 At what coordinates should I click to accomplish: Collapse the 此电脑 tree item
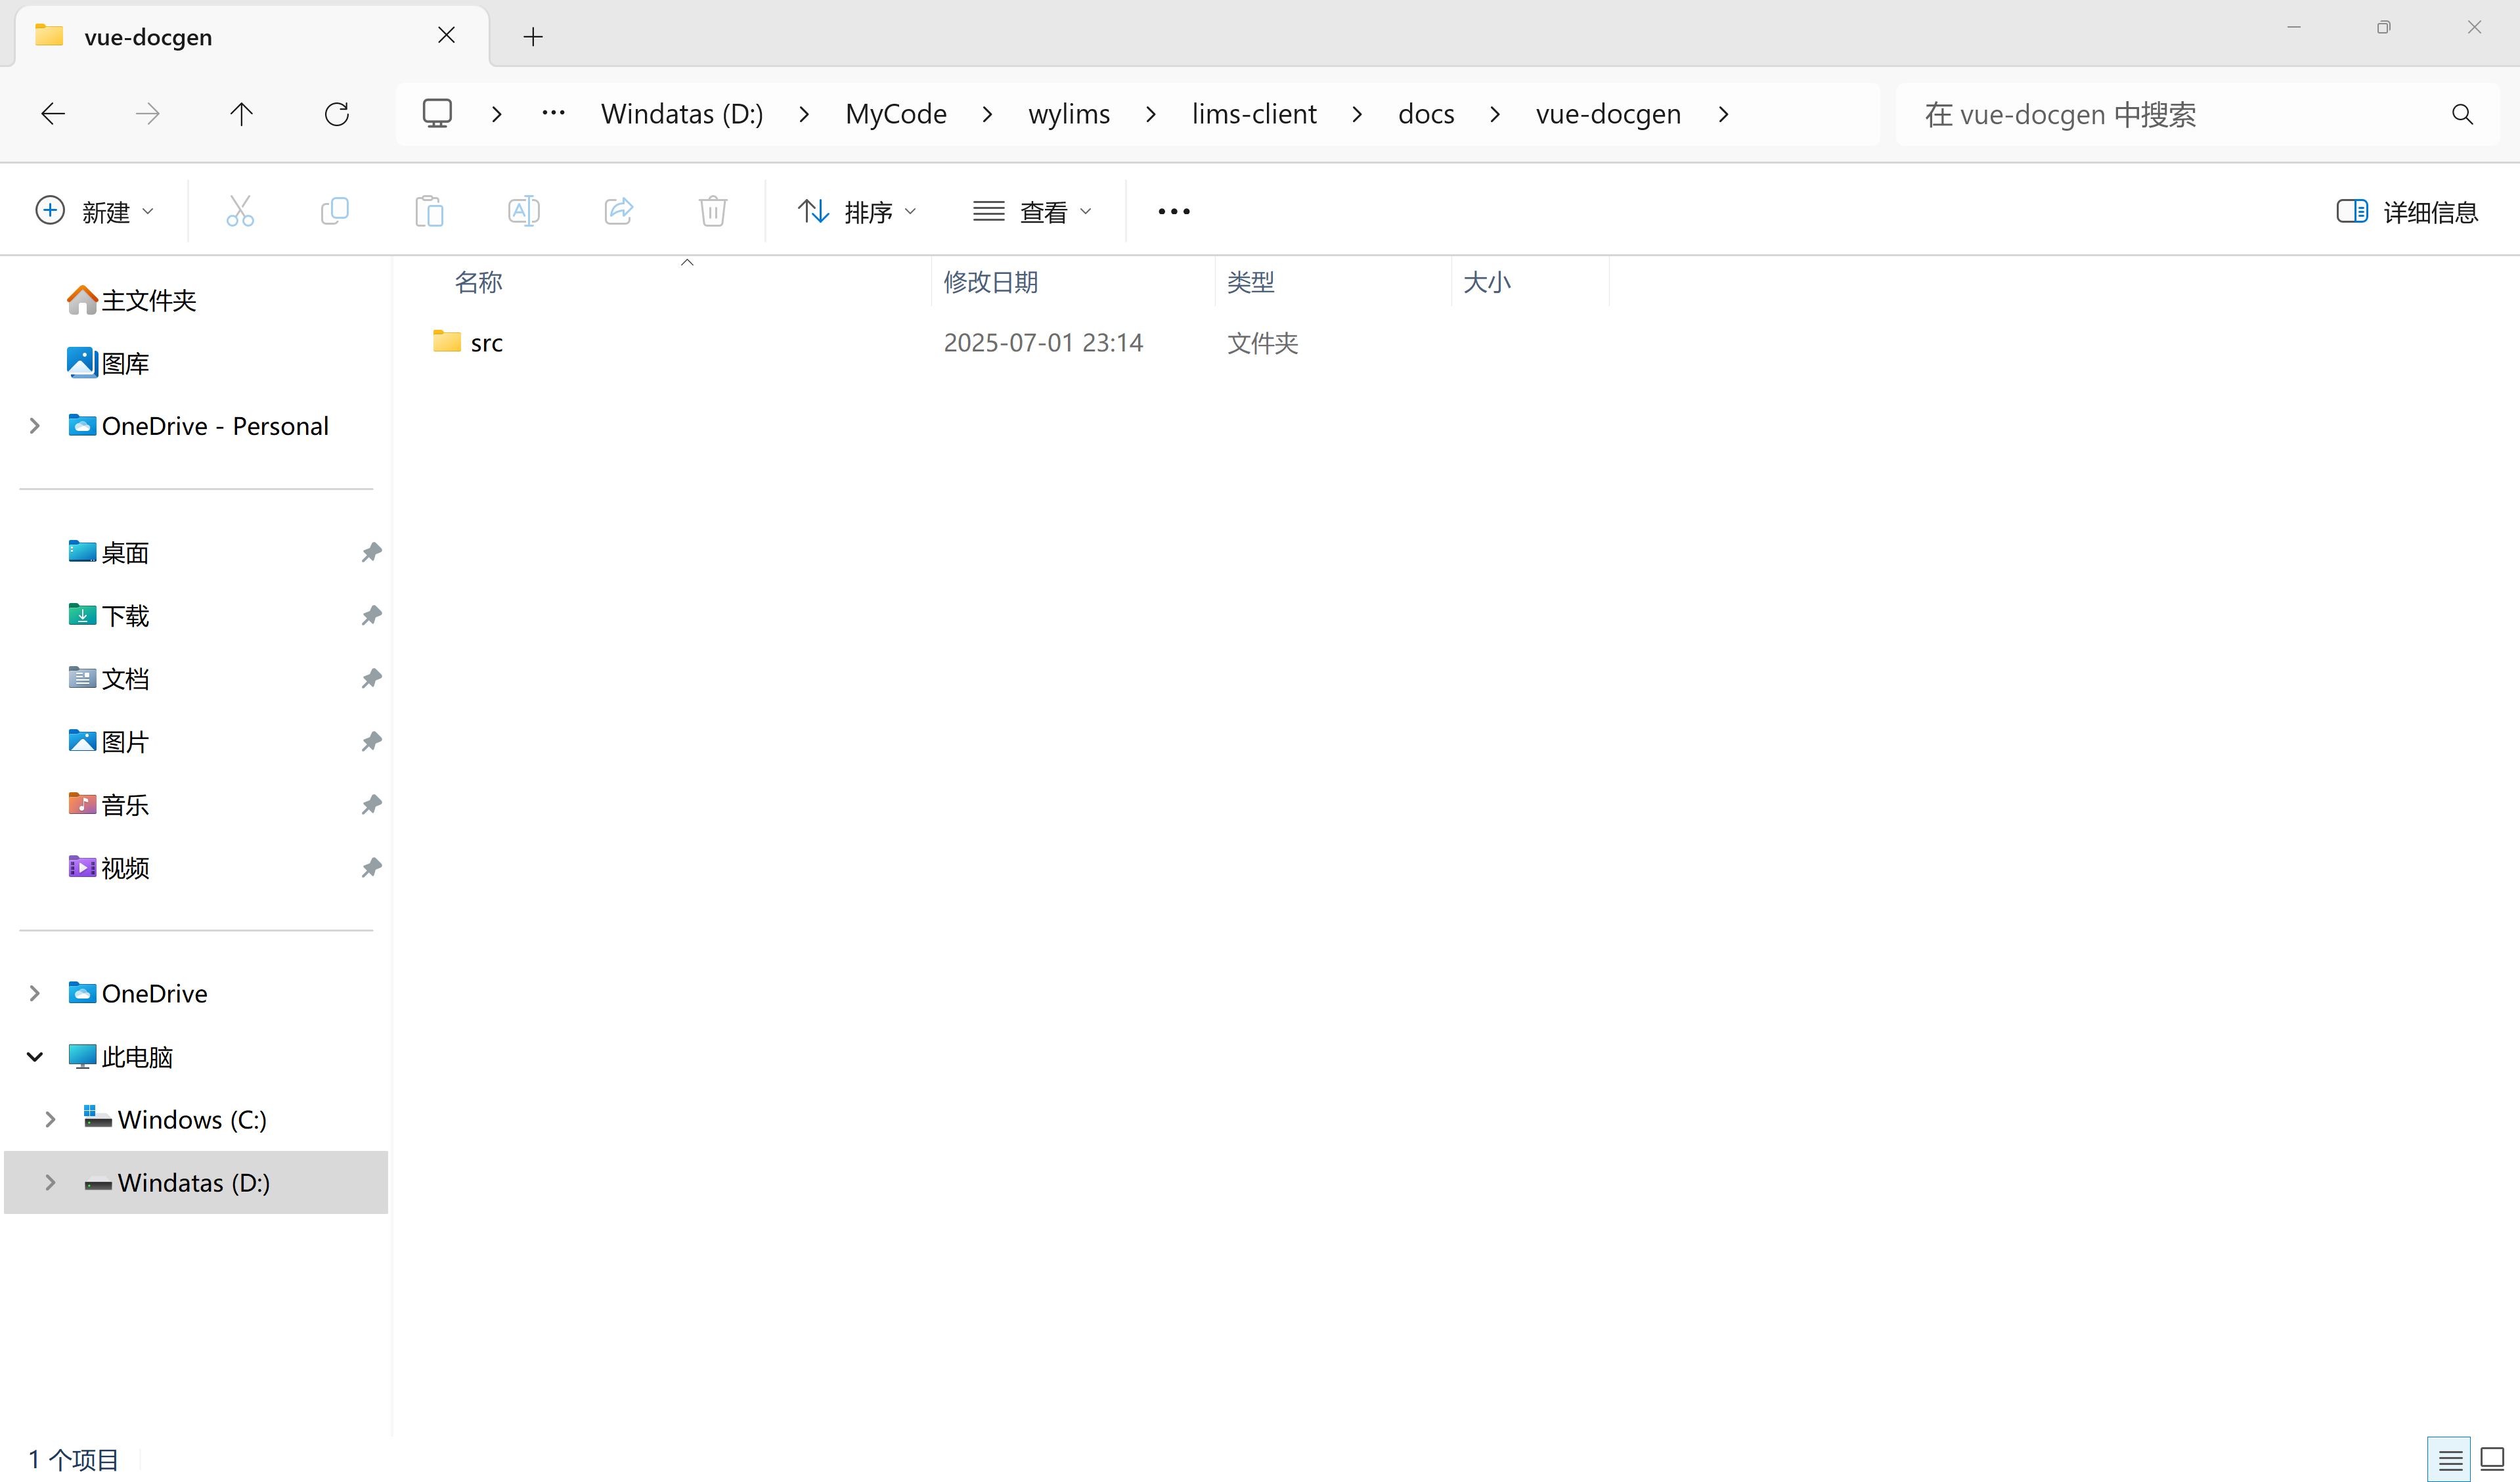coord(34,1056)
